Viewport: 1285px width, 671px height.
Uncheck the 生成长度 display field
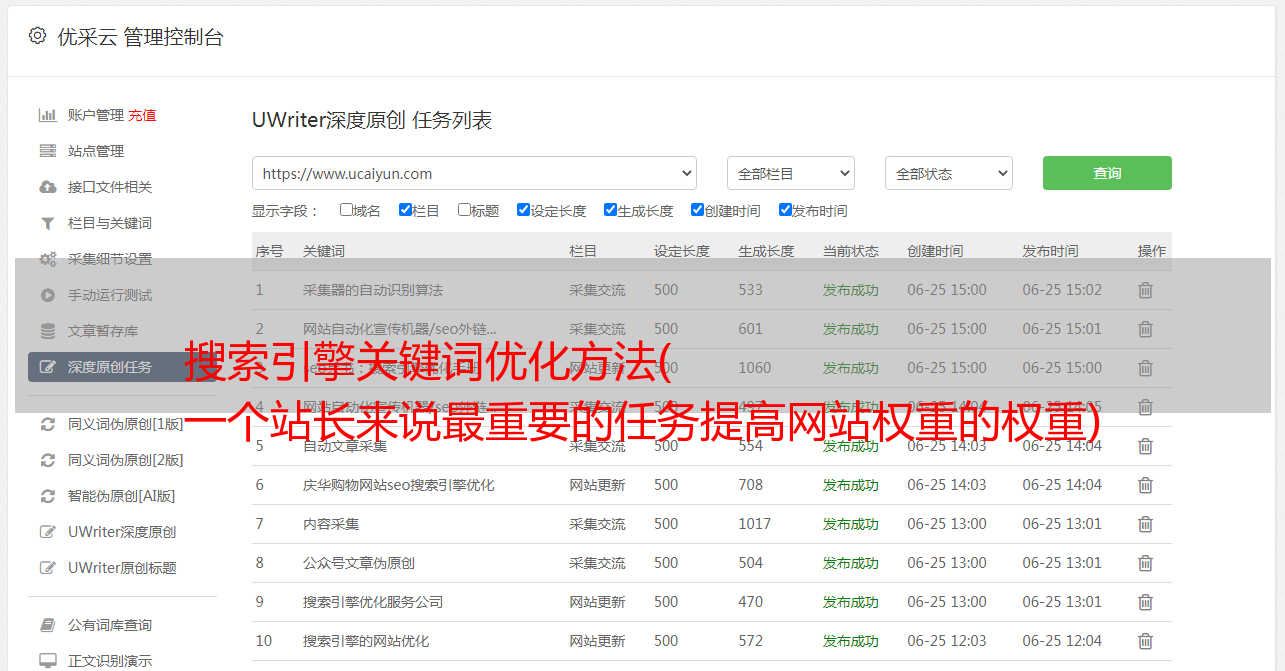click(x=610, y=210)
